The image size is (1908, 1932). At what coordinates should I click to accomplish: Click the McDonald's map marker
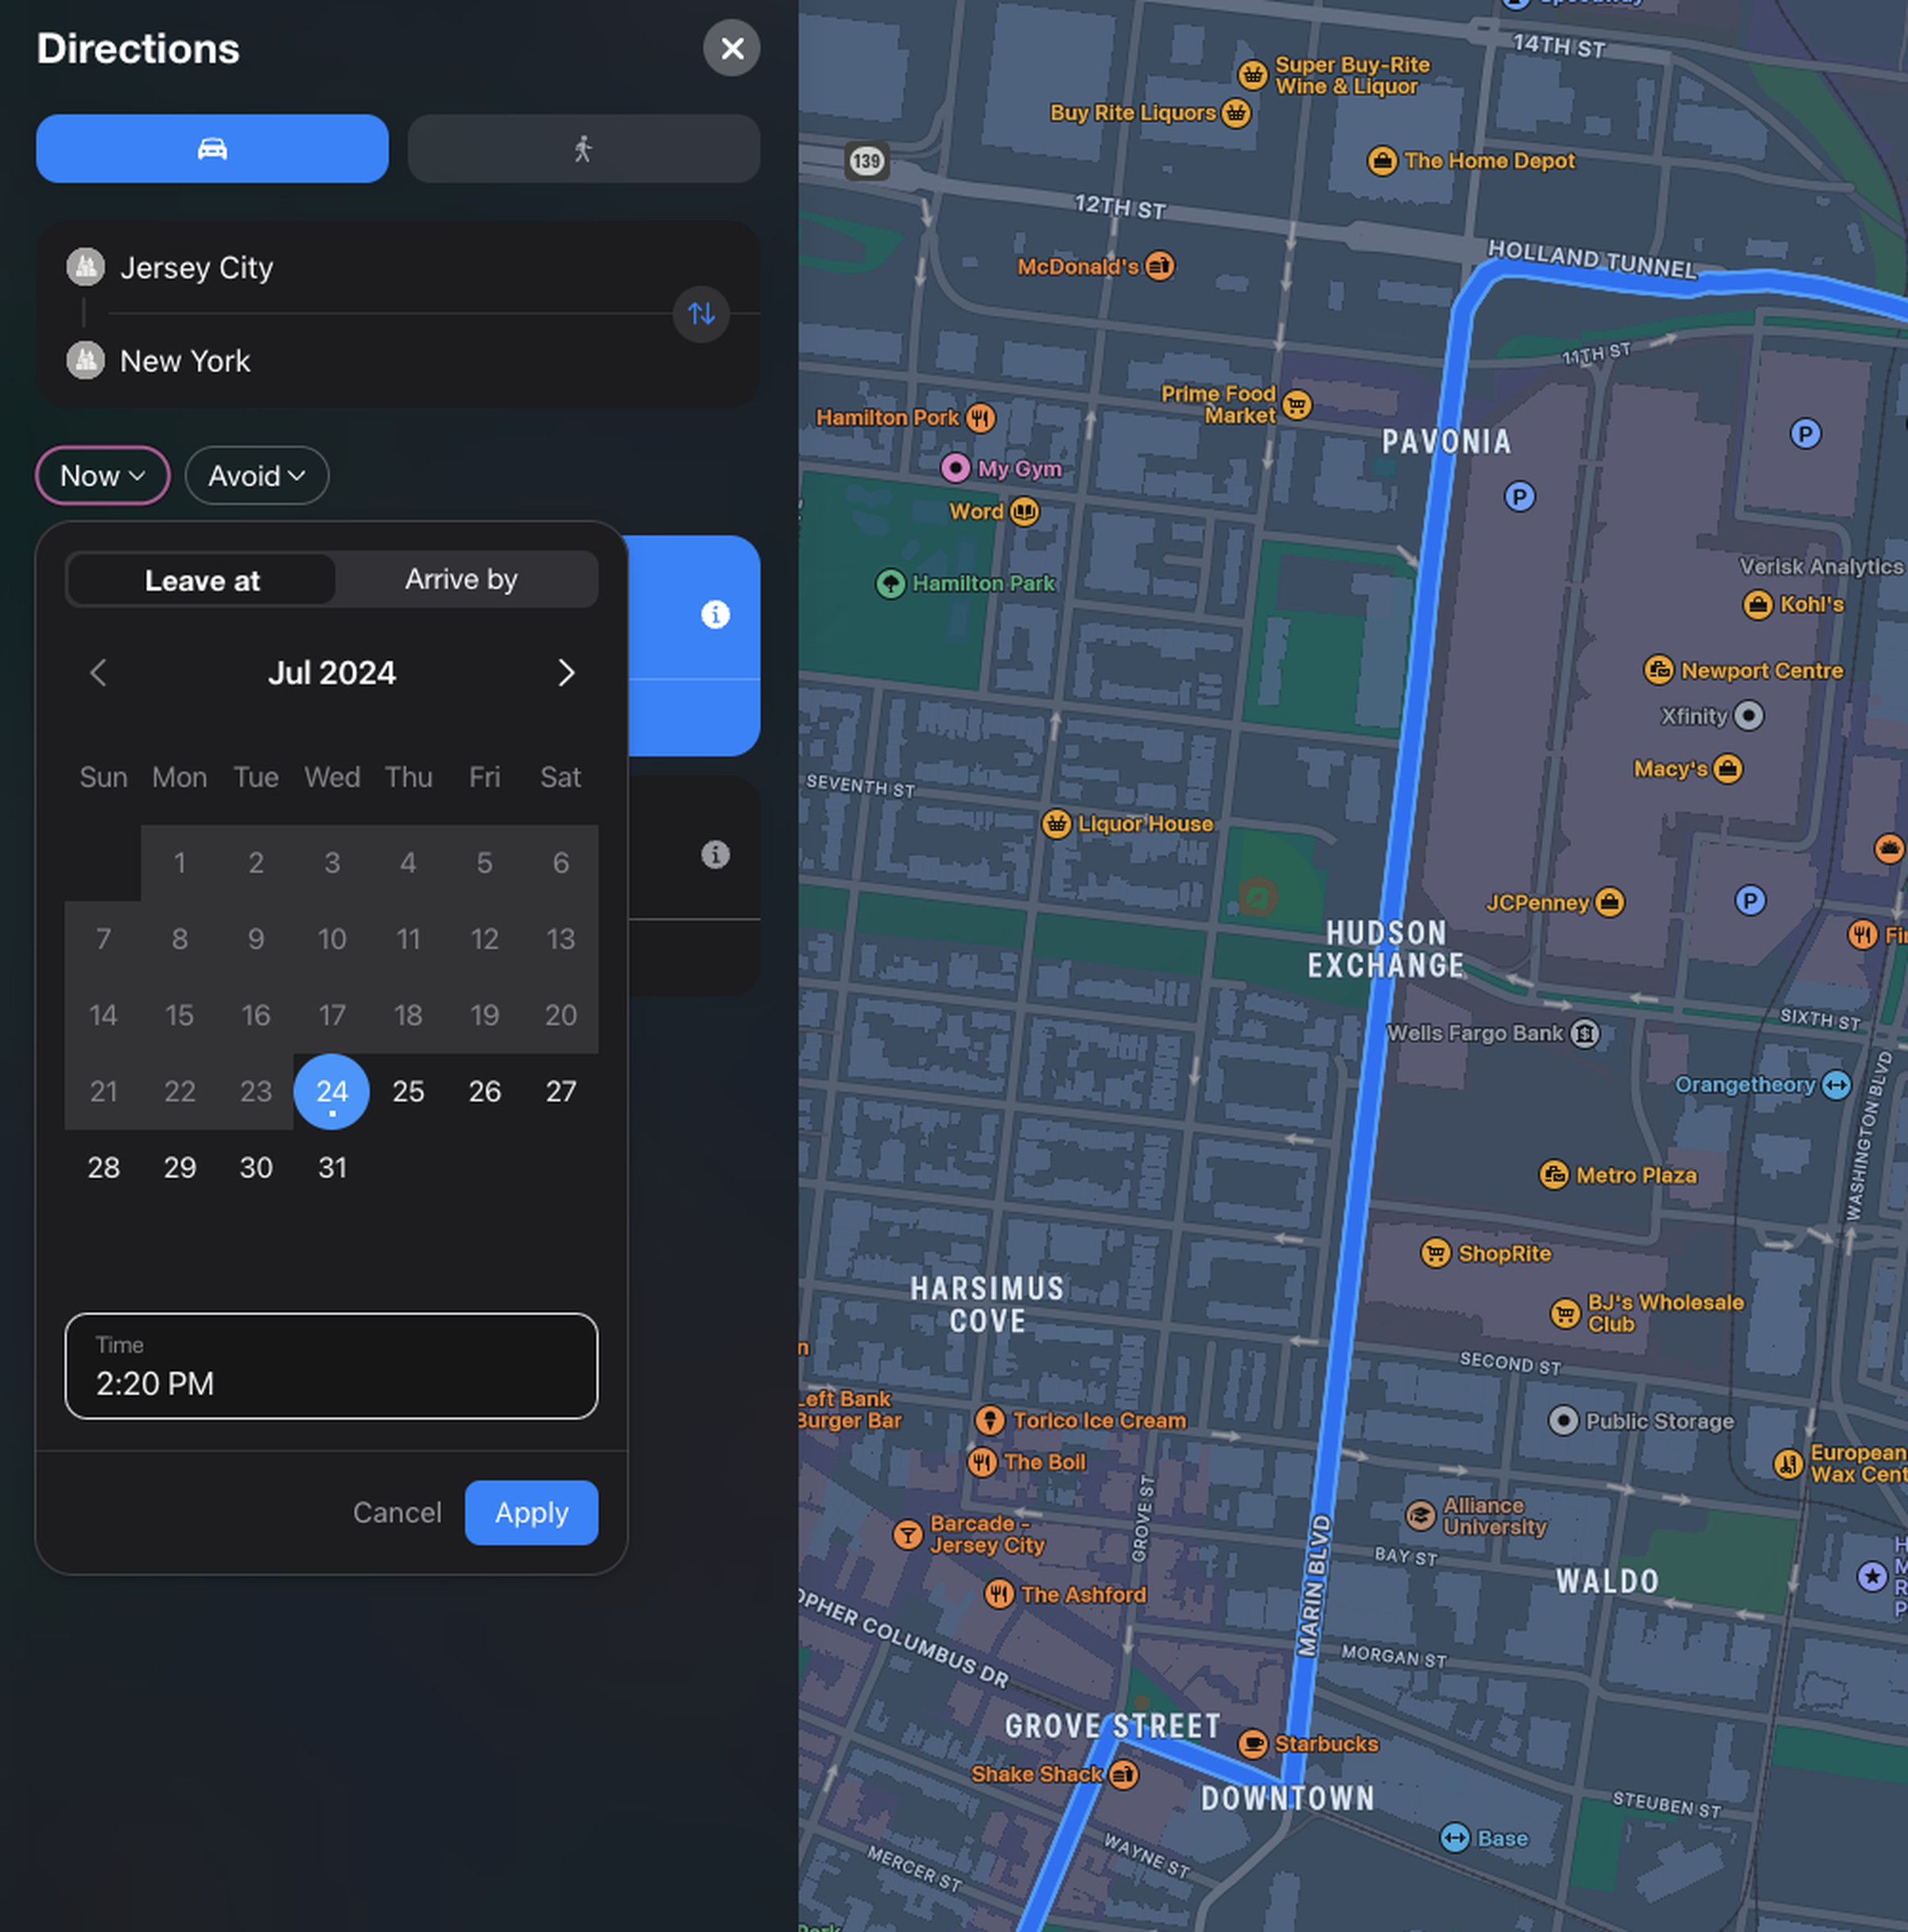pos(1160,266)
